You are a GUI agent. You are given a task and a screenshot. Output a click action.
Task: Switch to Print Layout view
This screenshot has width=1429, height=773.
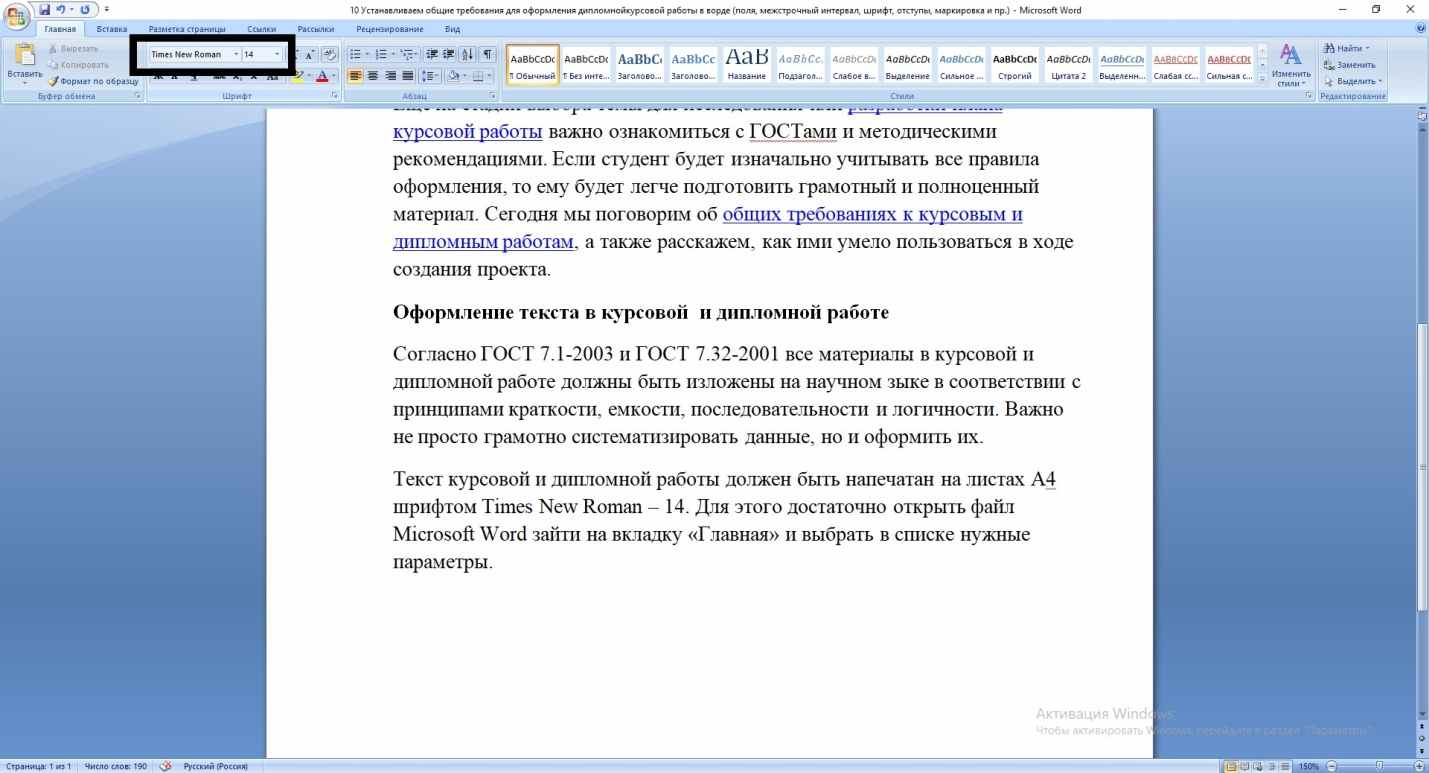coord(1231,766)
